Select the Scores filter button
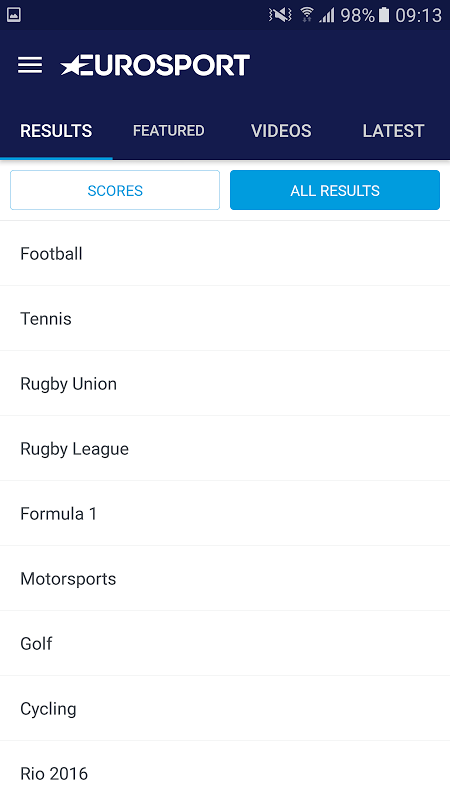450x800 pixels. [115, 190]
